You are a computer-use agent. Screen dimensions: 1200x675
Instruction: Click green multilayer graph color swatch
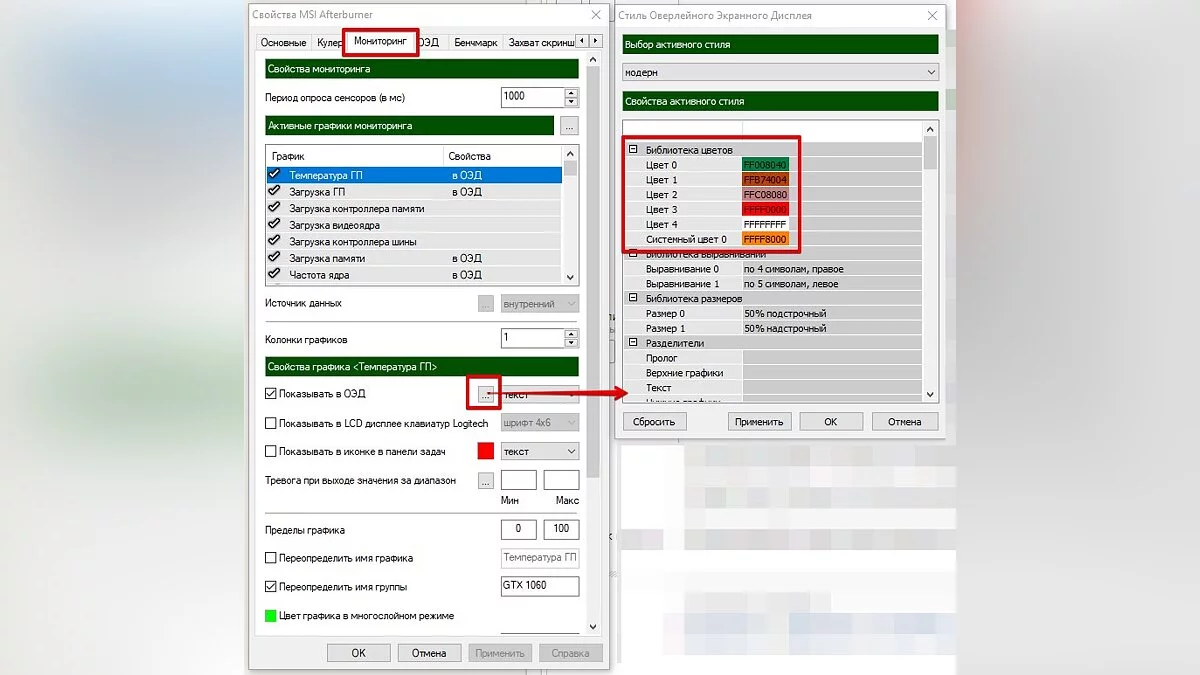coord(270,616)
